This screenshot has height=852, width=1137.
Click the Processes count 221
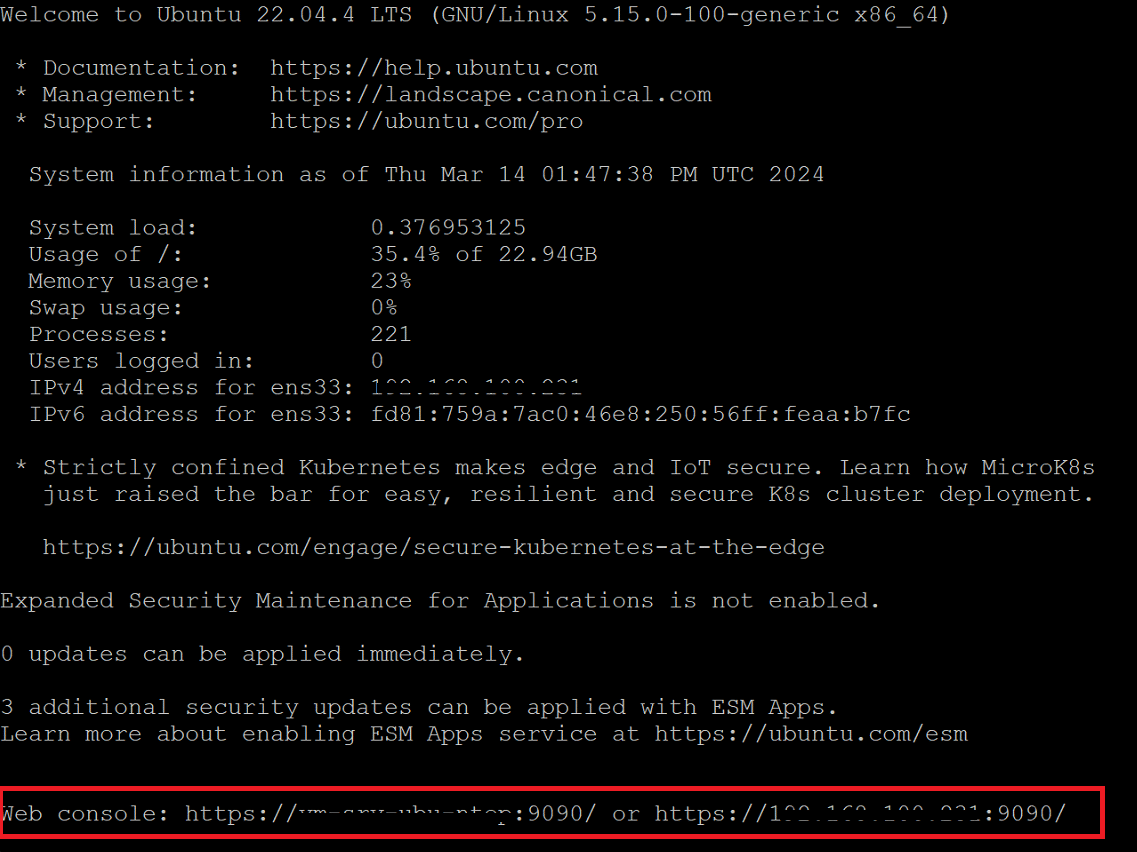click(x=390, y=334)
